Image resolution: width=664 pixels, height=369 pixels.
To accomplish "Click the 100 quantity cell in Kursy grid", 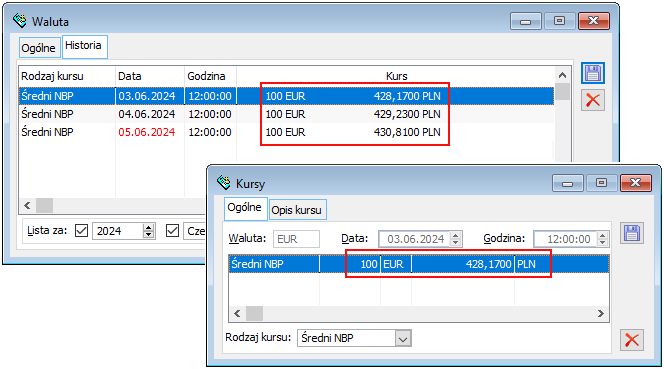I will 350,264.
